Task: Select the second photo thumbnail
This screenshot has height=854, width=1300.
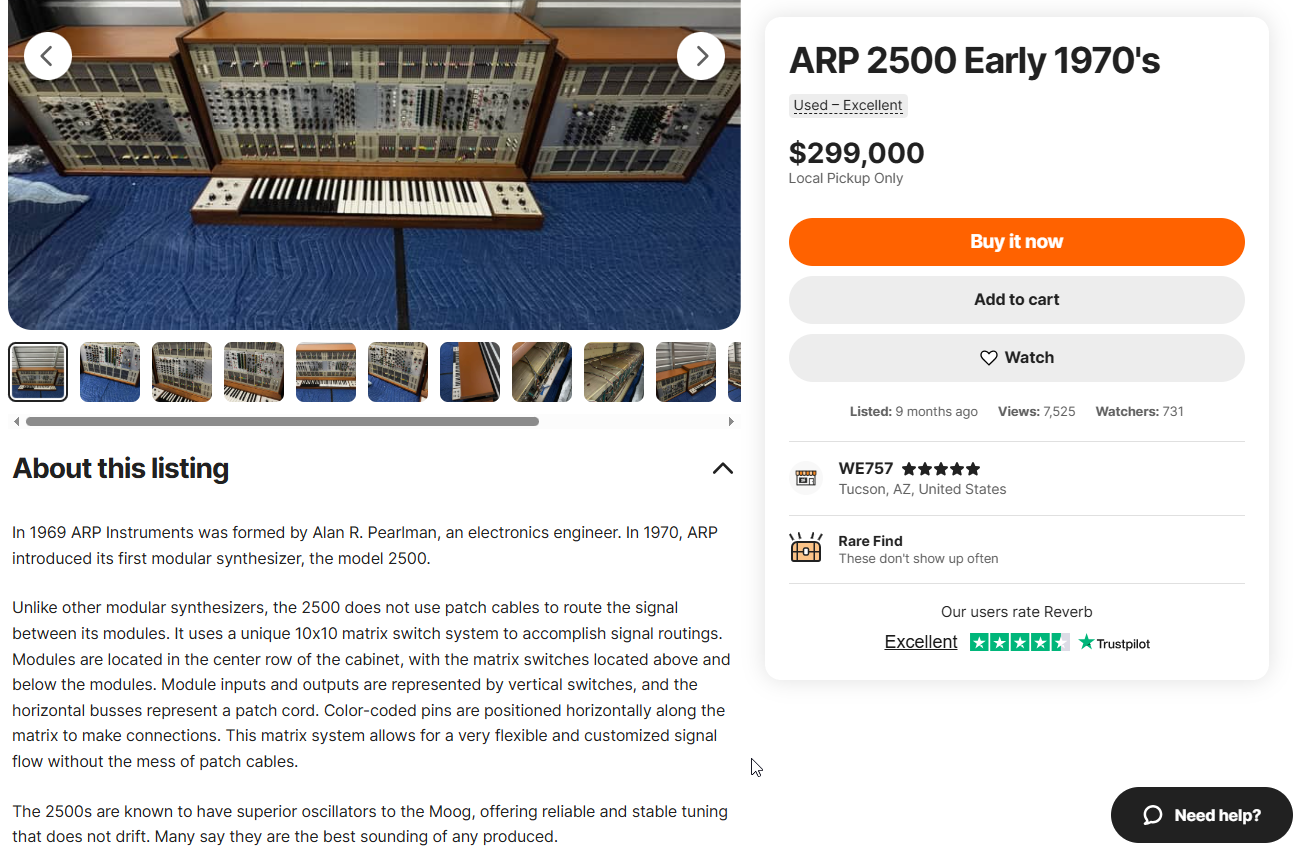Action: point(110,372)
